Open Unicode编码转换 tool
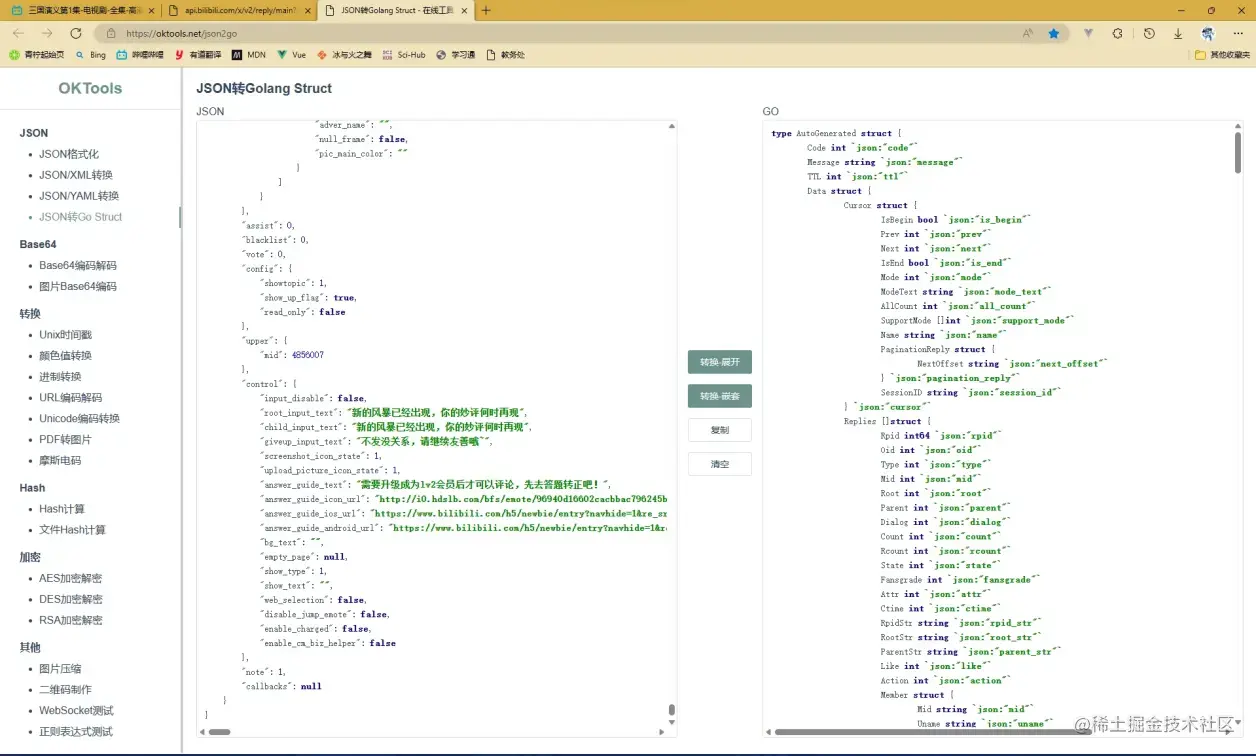 pyautogui.click(x=80, y=419)
